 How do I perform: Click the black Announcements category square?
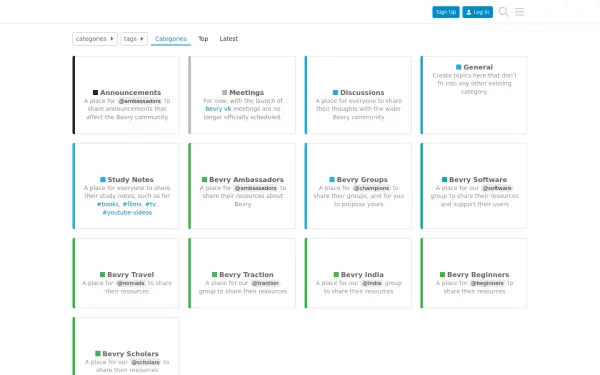point(95,92)
